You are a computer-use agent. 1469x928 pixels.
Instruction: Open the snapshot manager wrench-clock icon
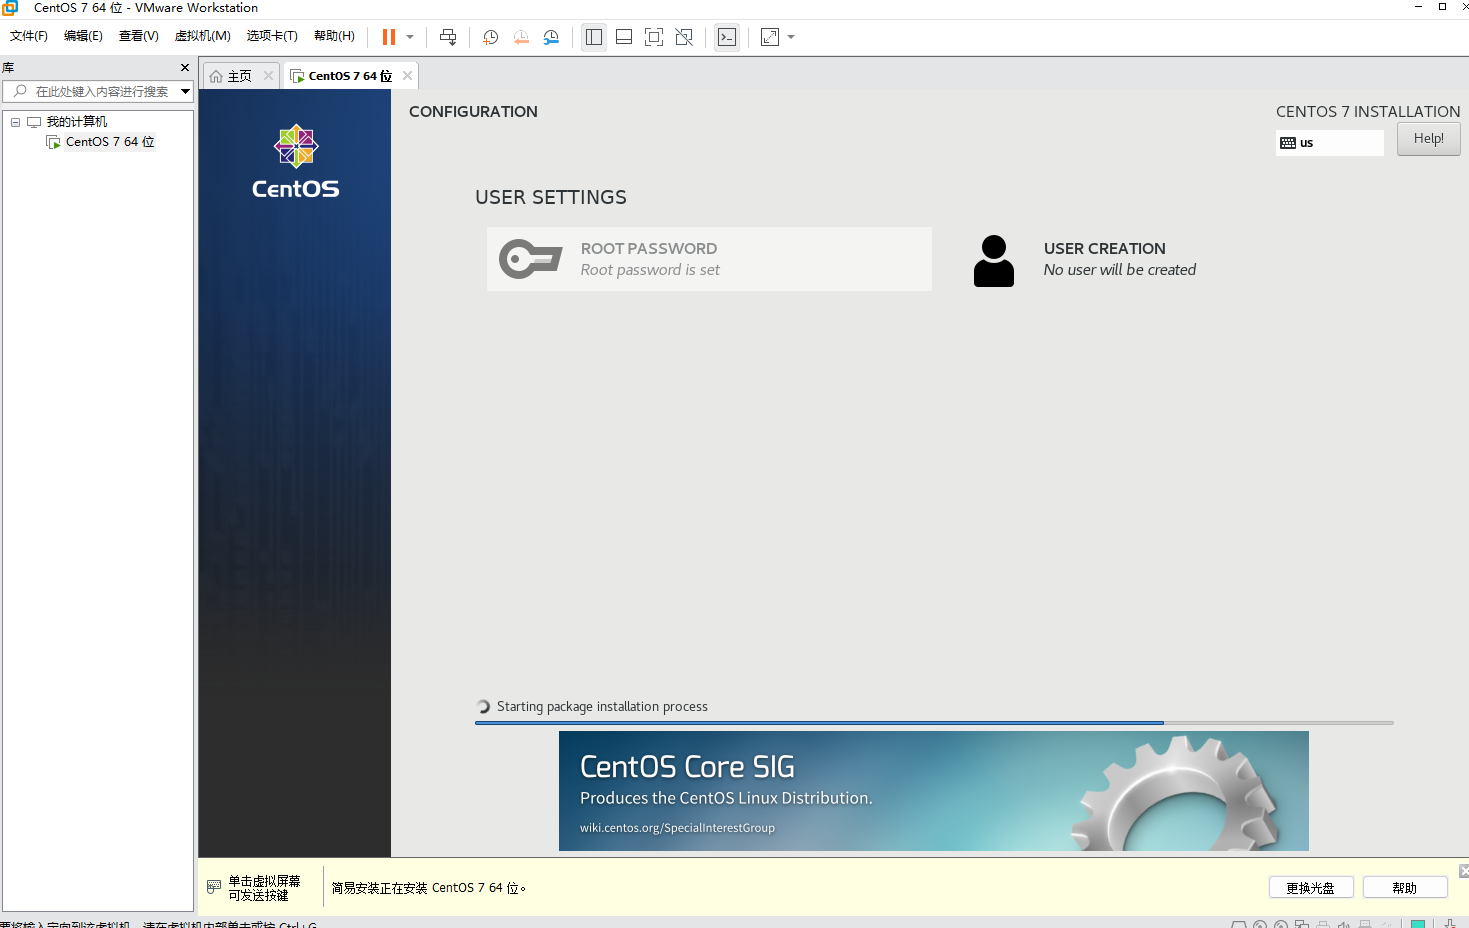[x=551, y=37]
